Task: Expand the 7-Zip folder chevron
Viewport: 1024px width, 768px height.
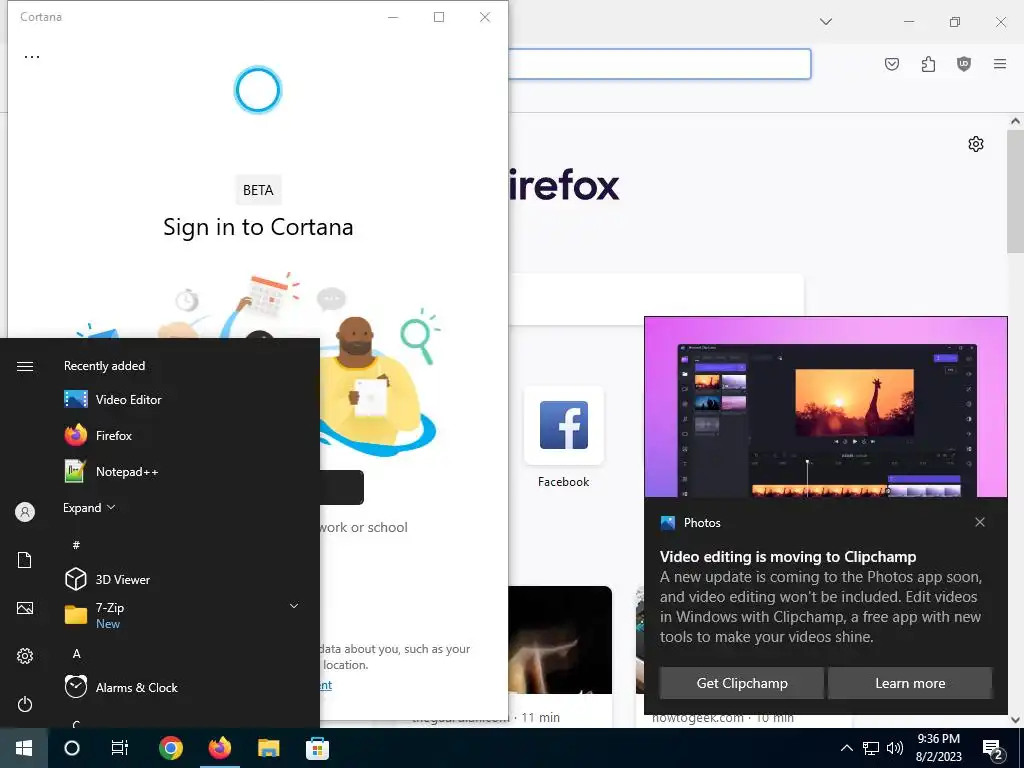Action: pyautogui.click(x=294, y=606)
